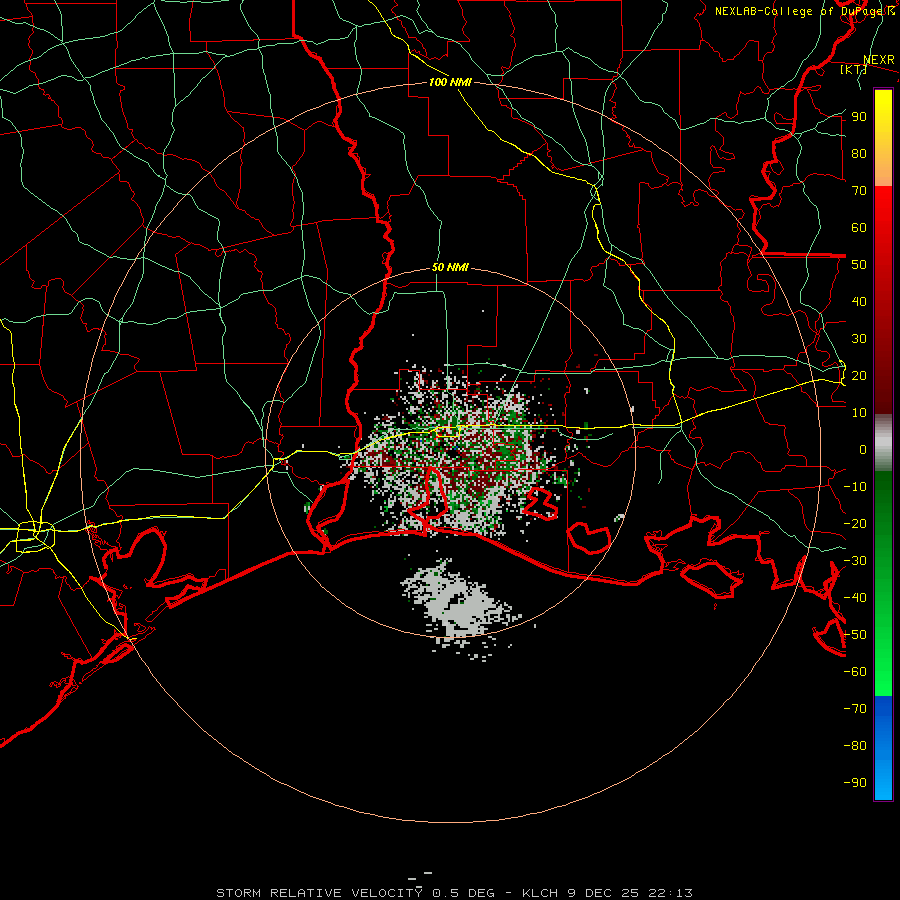Select the 0 value on the velocity scale

pyautogui.click(x=863, y=450)
